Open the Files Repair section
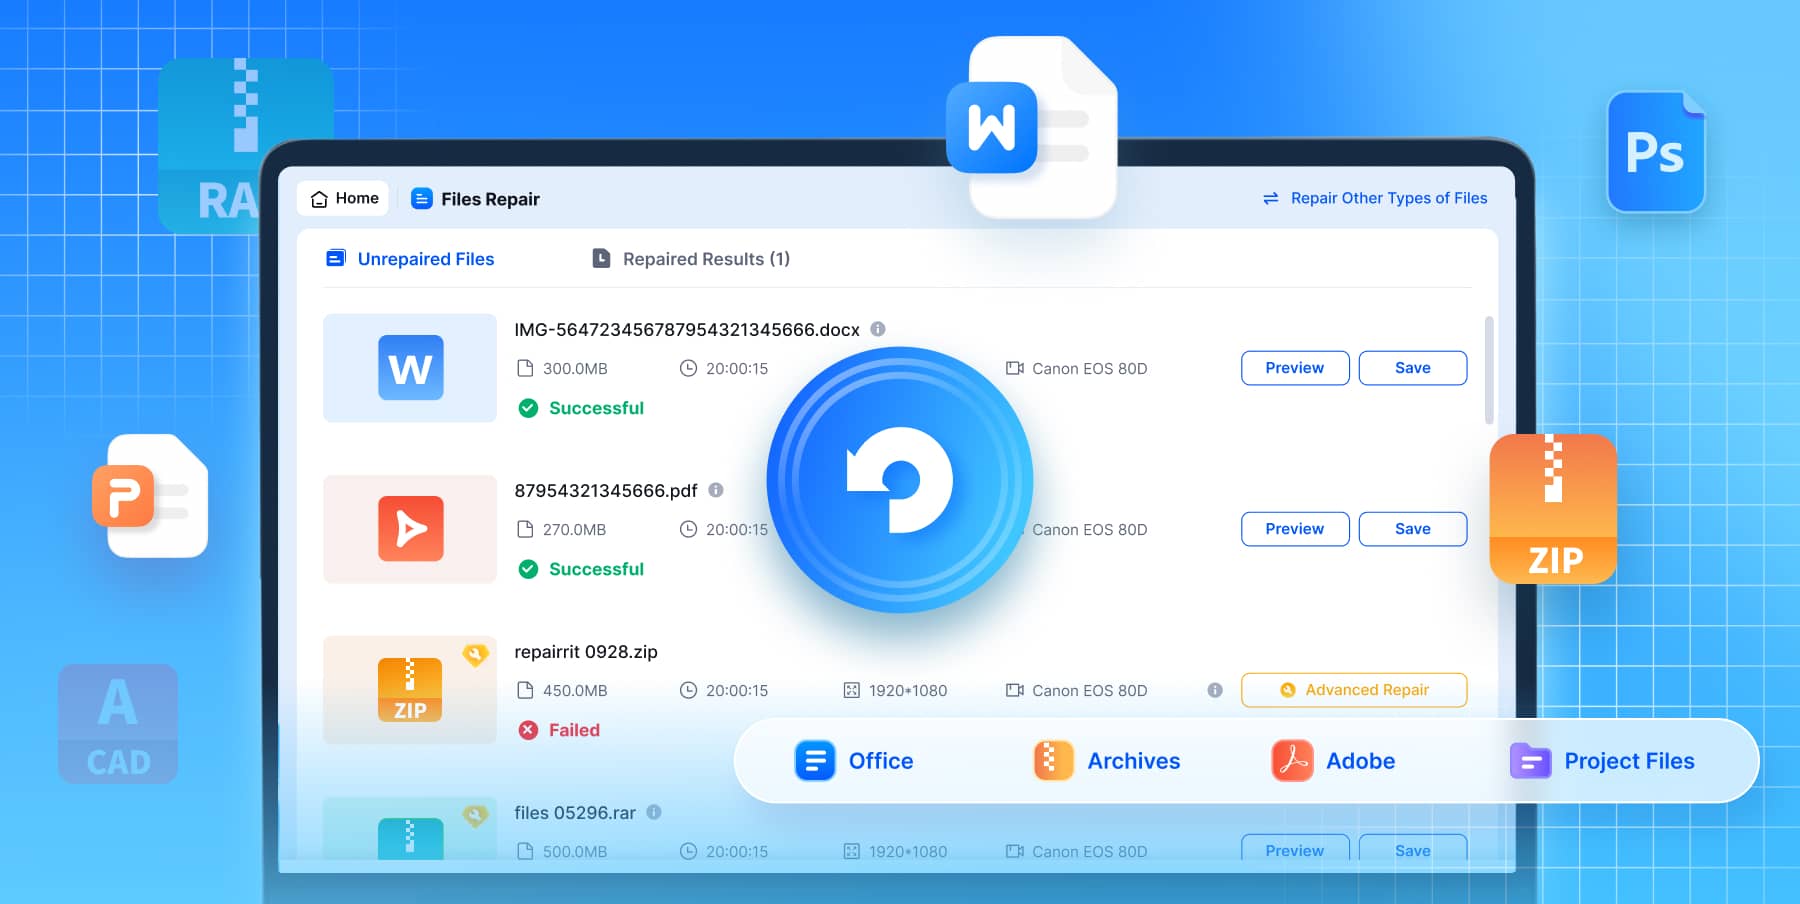Viewport: 1800px width, 904px height. click(x=475, y=199)
